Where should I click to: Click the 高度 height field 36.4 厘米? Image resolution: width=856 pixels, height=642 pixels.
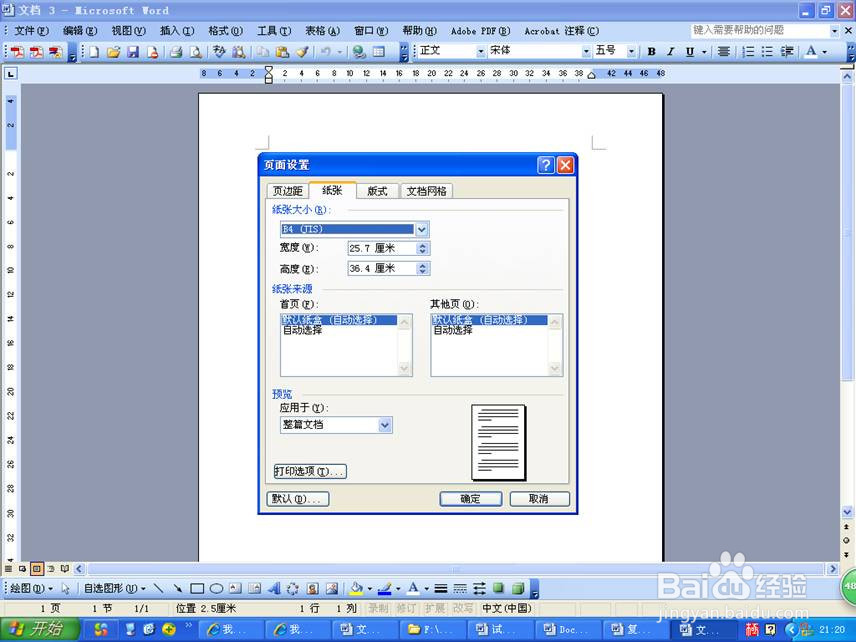tap(382, 269)
